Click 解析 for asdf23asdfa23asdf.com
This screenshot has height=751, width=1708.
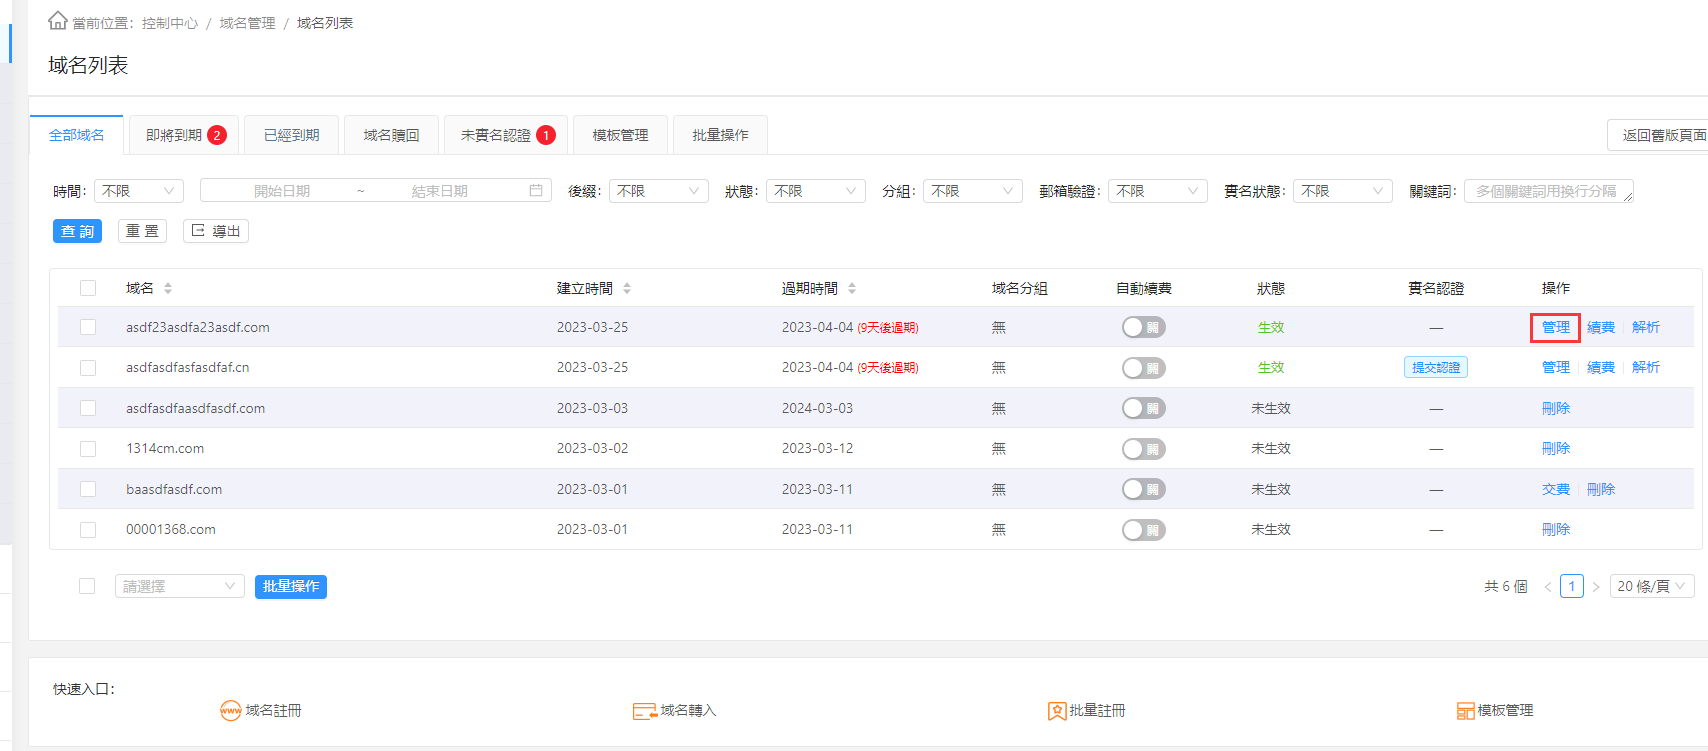pos(1646,327)
